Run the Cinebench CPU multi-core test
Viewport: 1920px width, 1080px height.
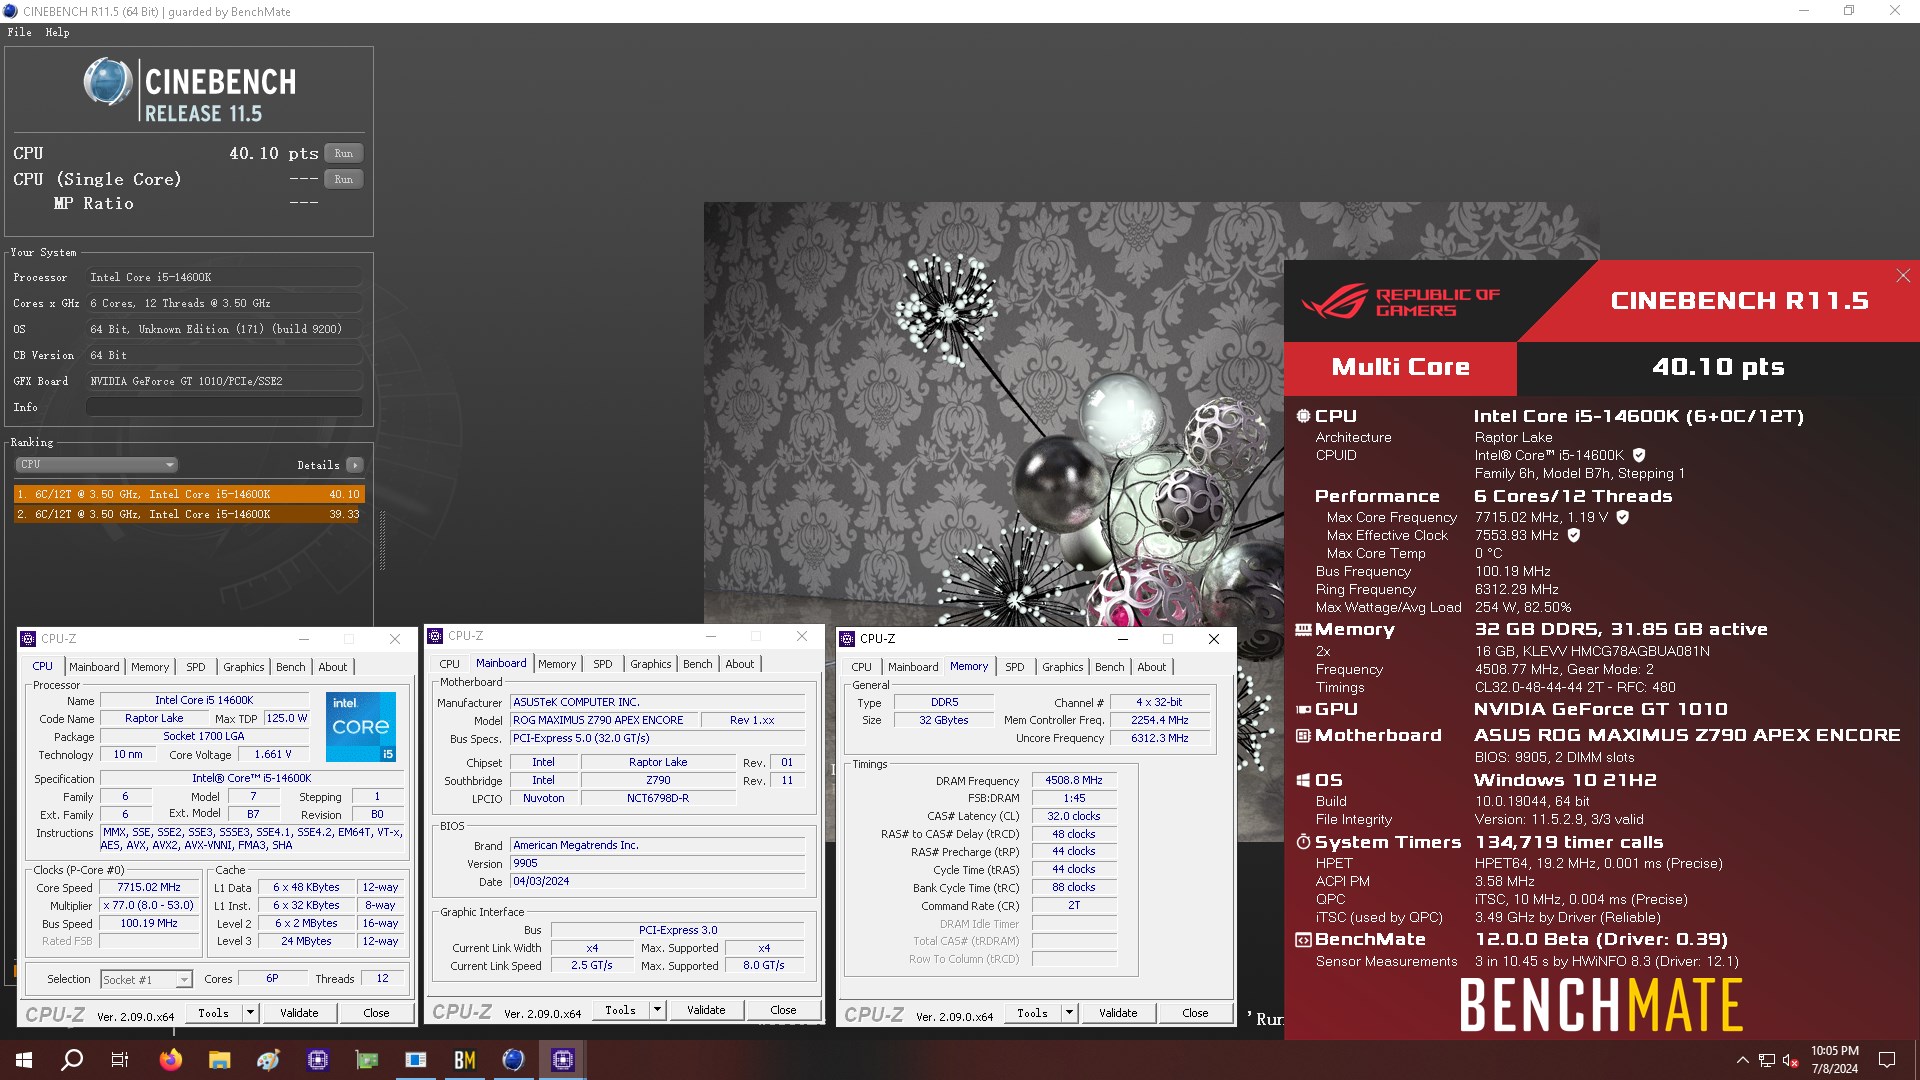344,153
